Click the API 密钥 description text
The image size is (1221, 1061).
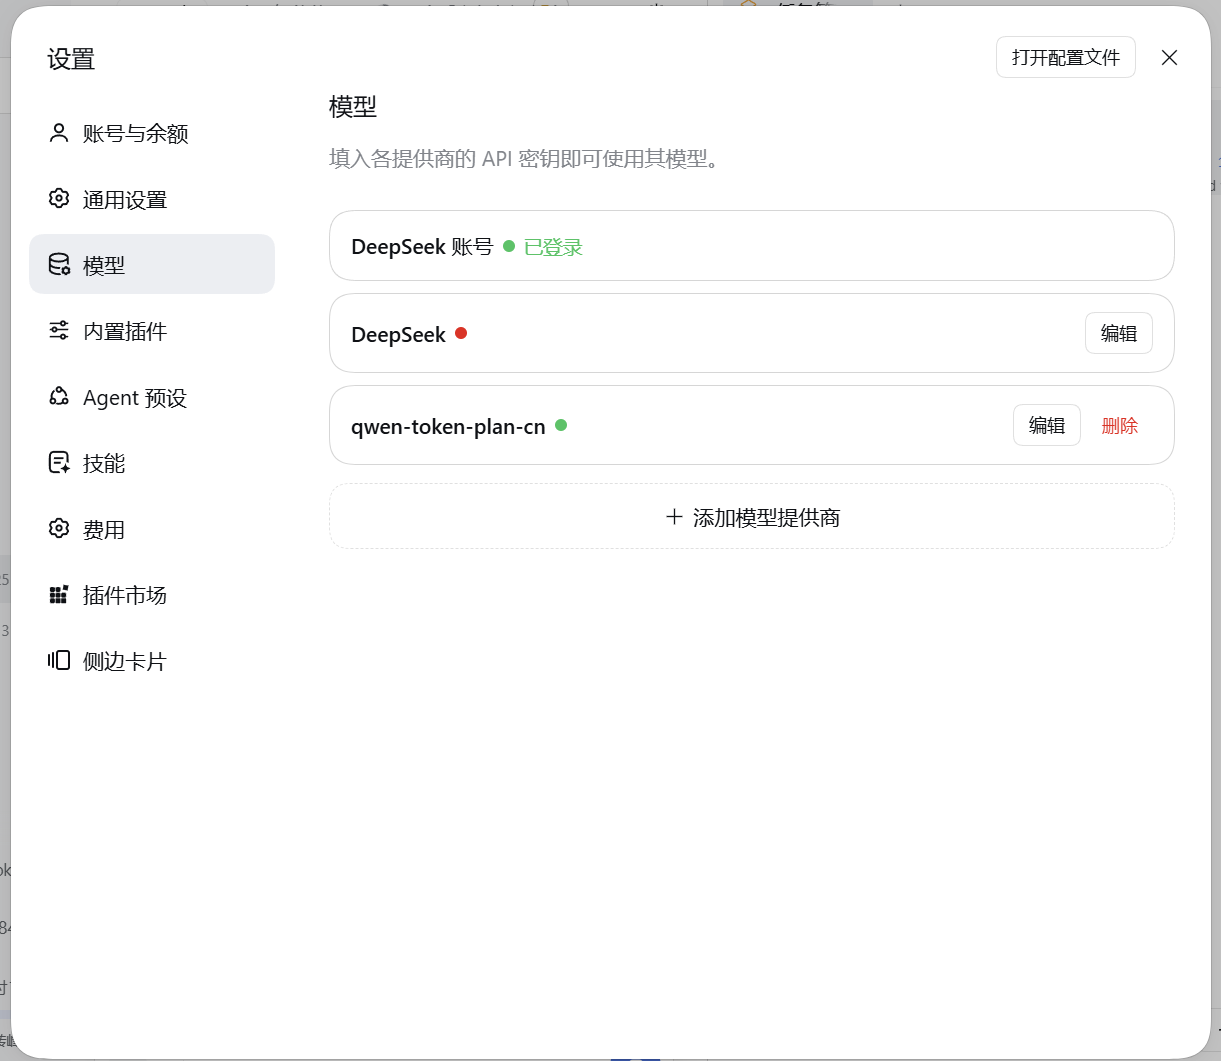[524, 159]
